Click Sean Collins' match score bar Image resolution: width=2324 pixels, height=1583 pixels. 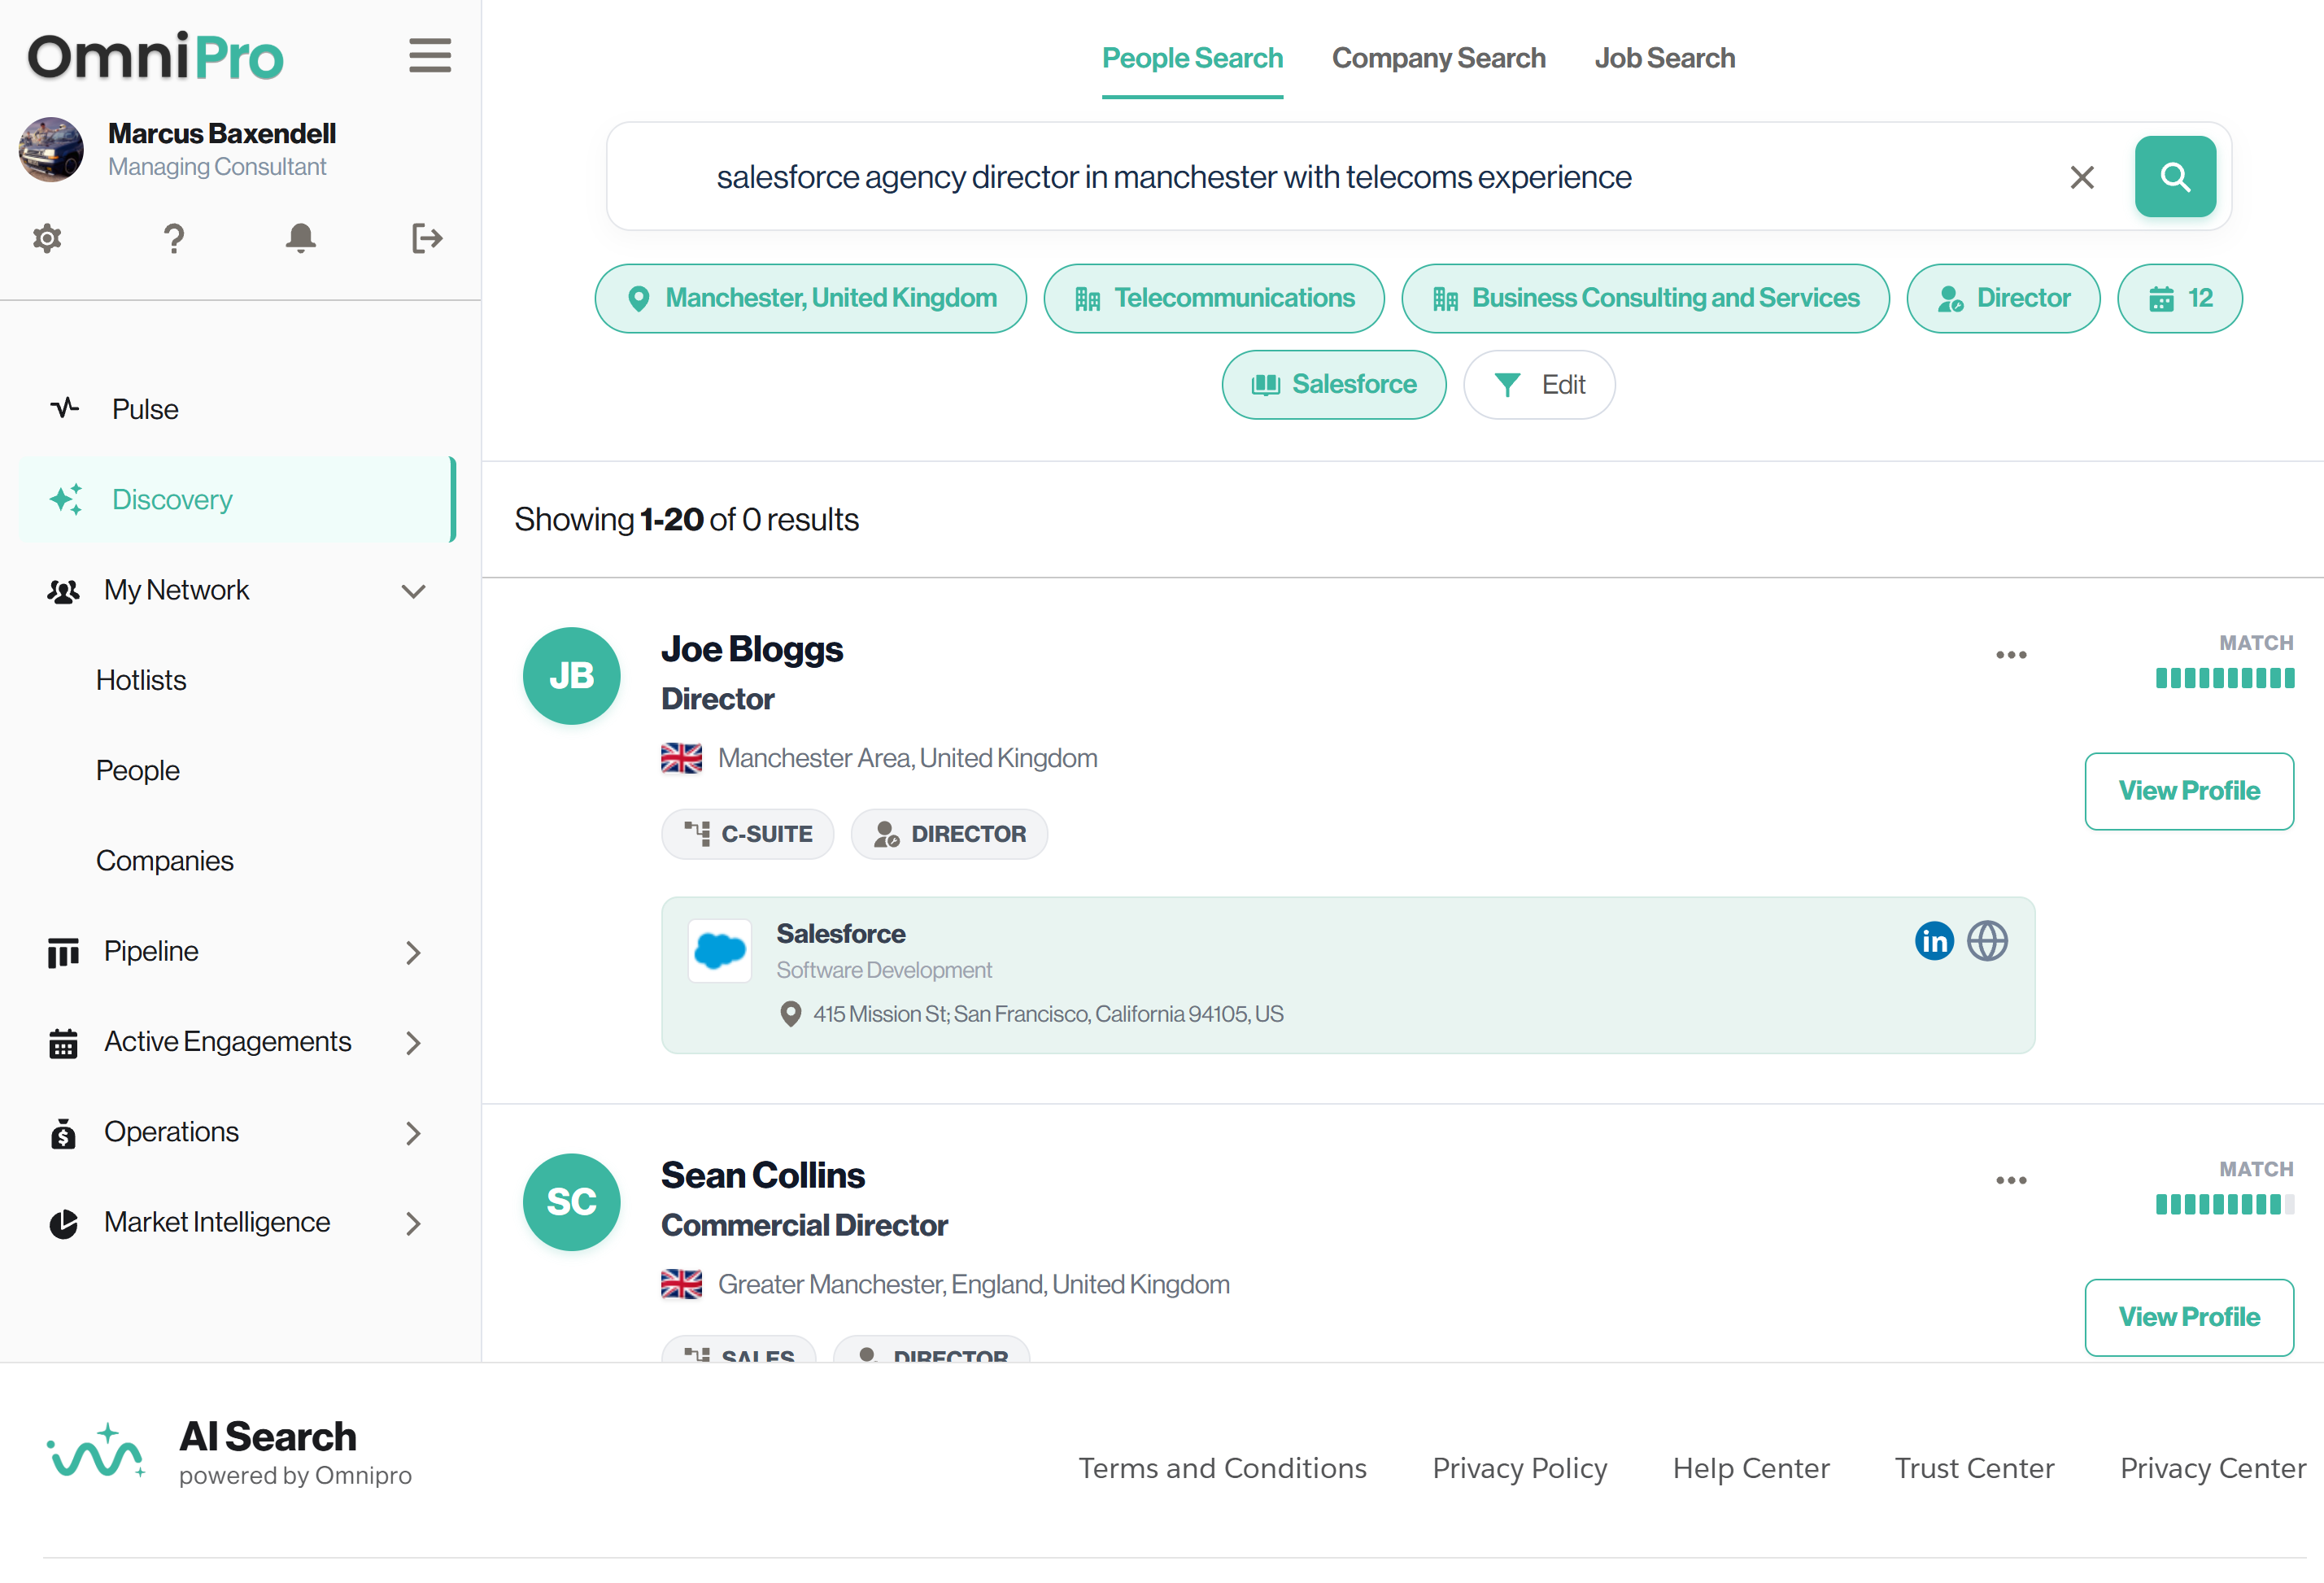click(2225, 1205)
